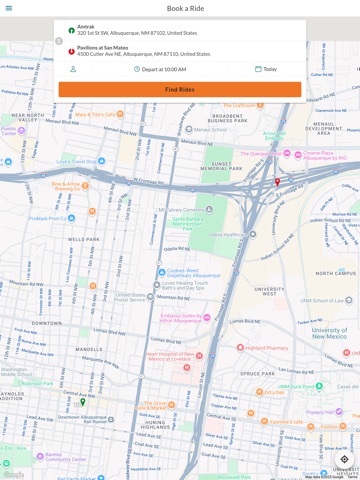This screenshot has width=360, height=480.
Task: Click Highland Pharmacy map icon
Action: pyautogui.click(x=240, y=348)
